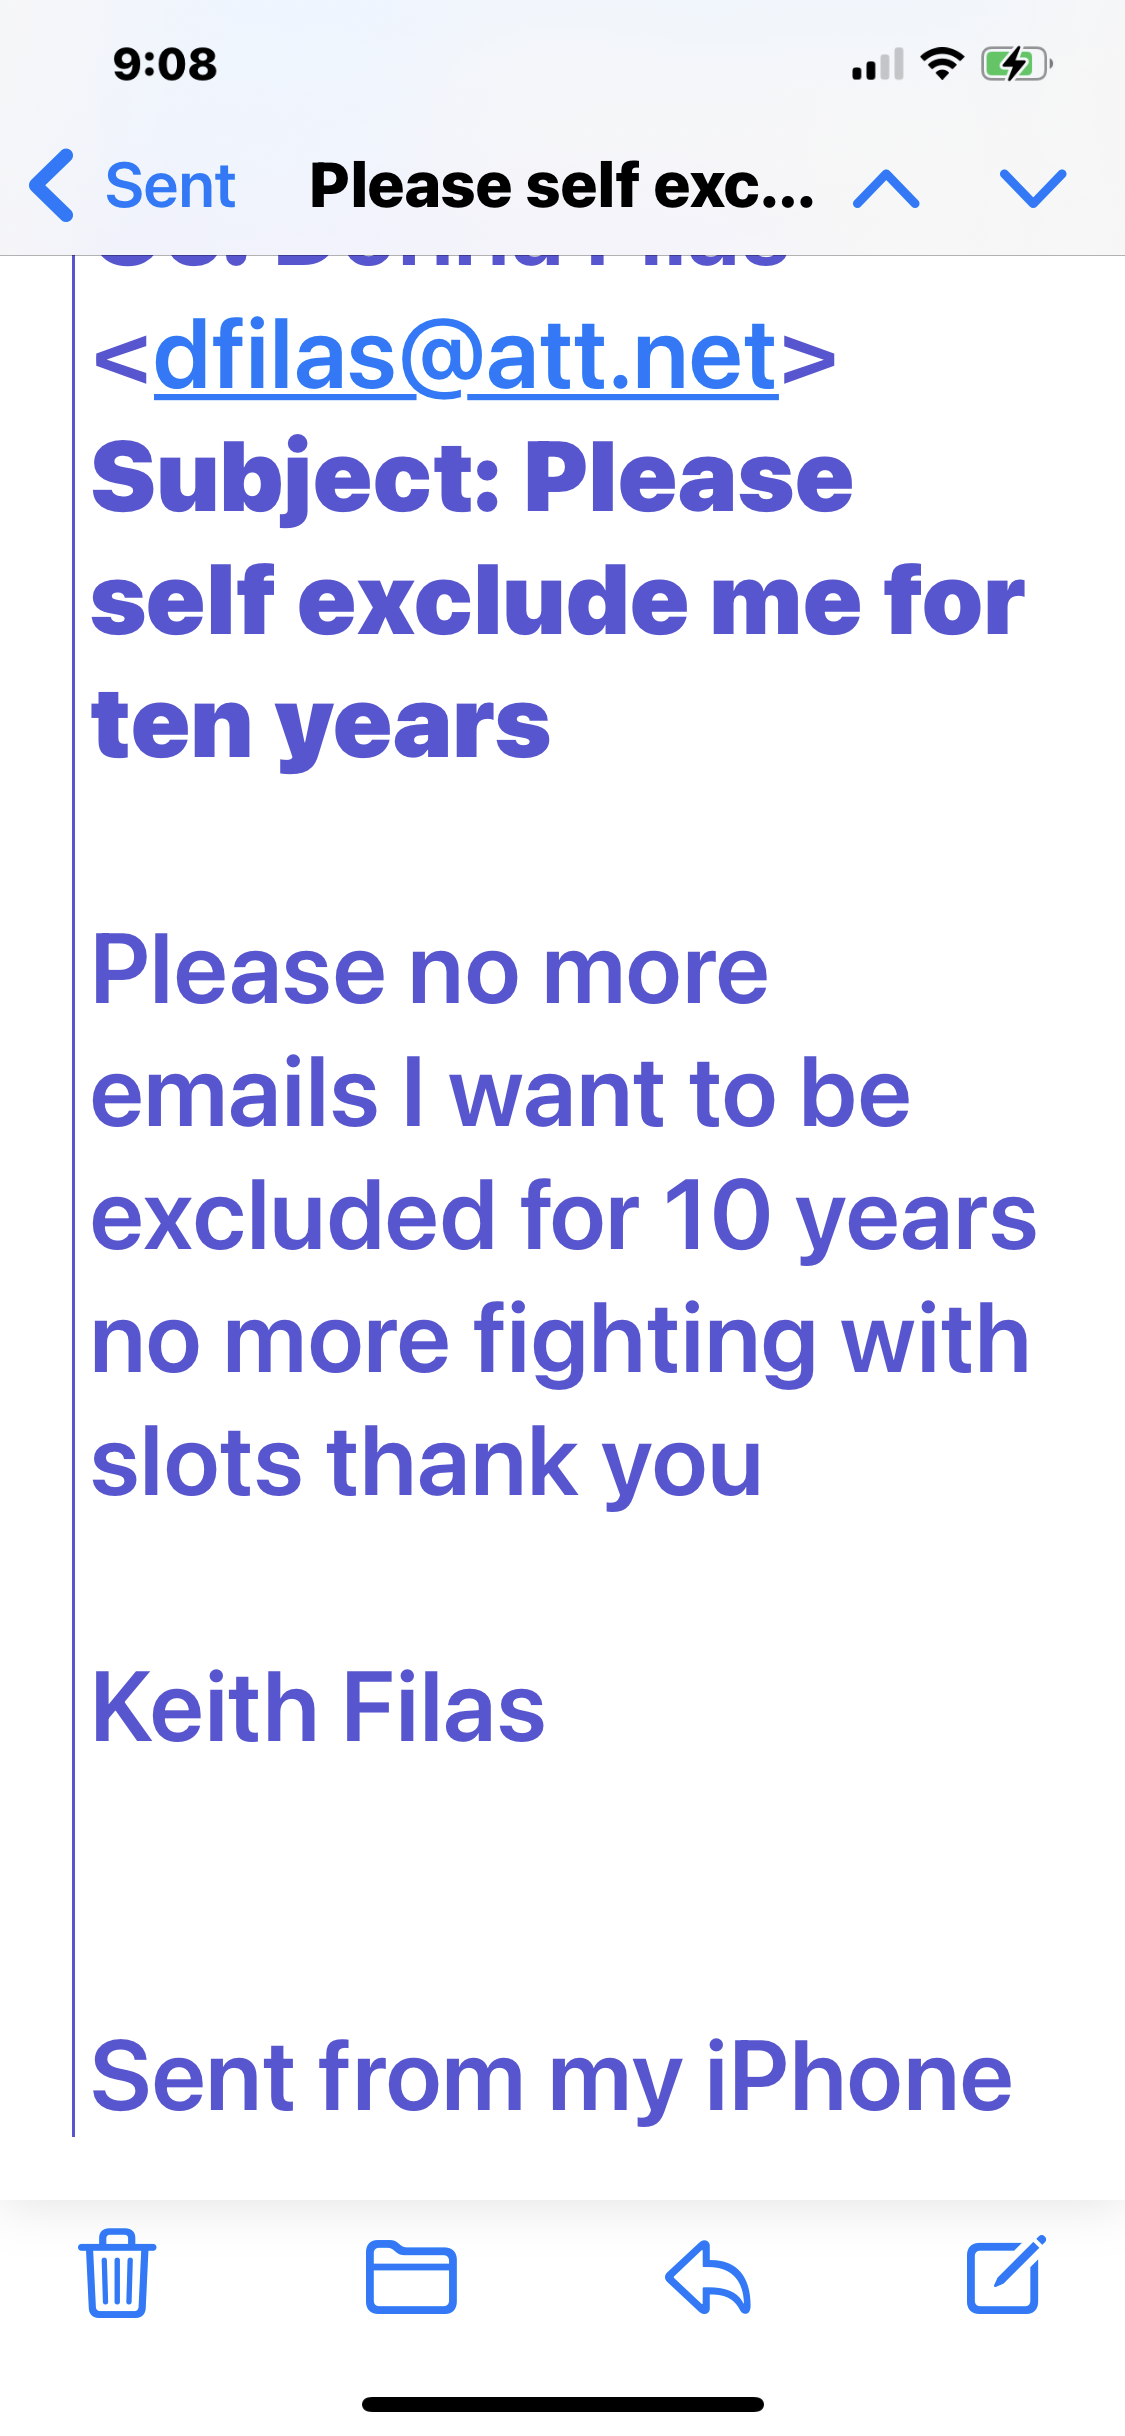Move message using the folder icon

click(x=411, y=2277)
